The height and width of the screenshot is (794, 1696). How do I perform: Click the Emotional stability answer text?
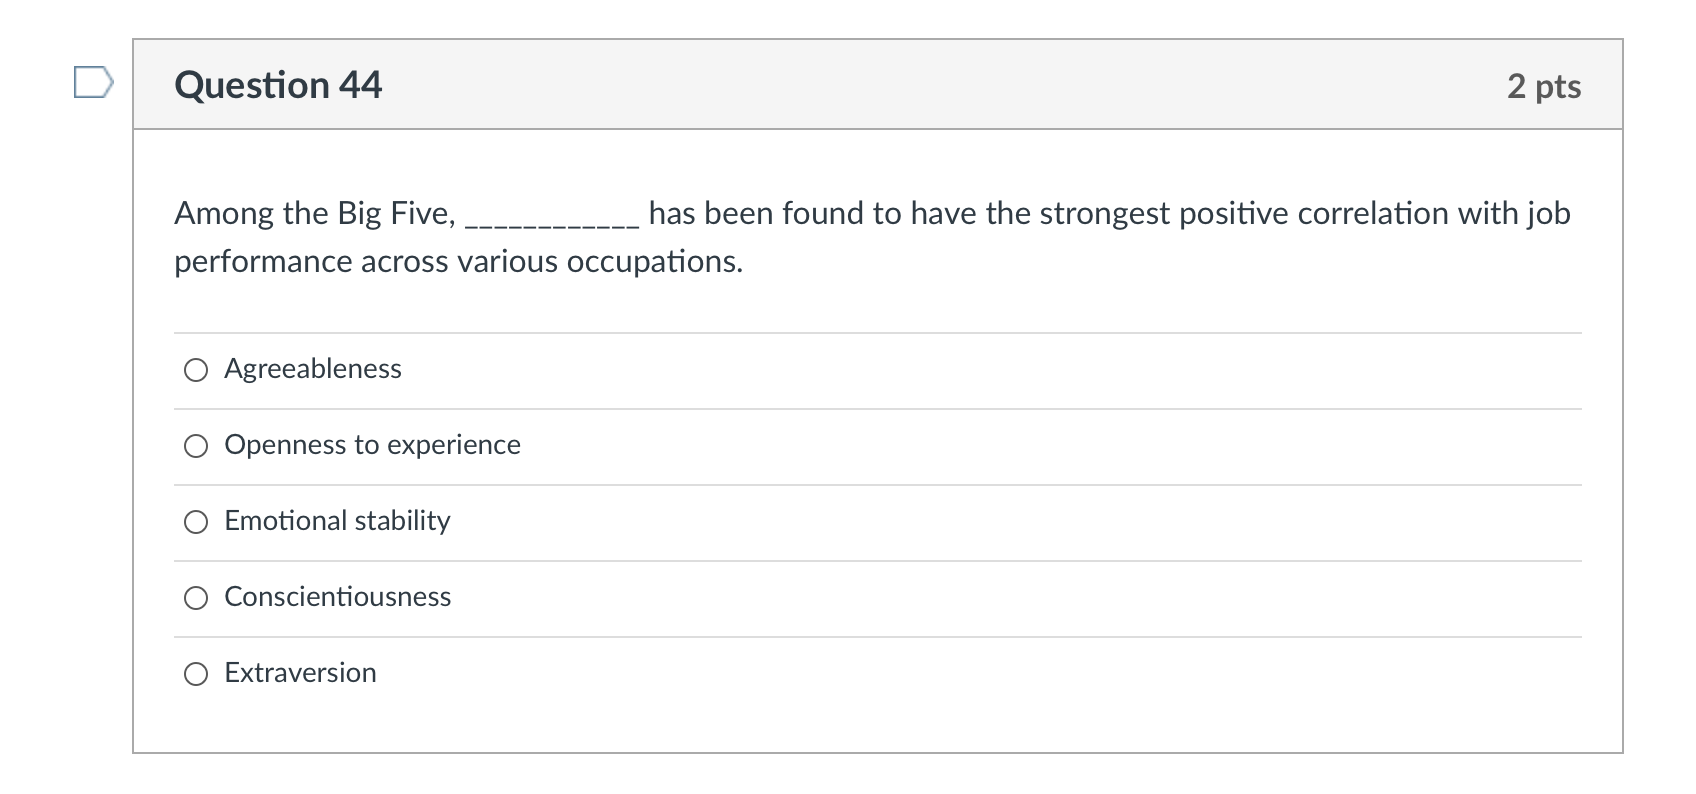coord(337,521)
